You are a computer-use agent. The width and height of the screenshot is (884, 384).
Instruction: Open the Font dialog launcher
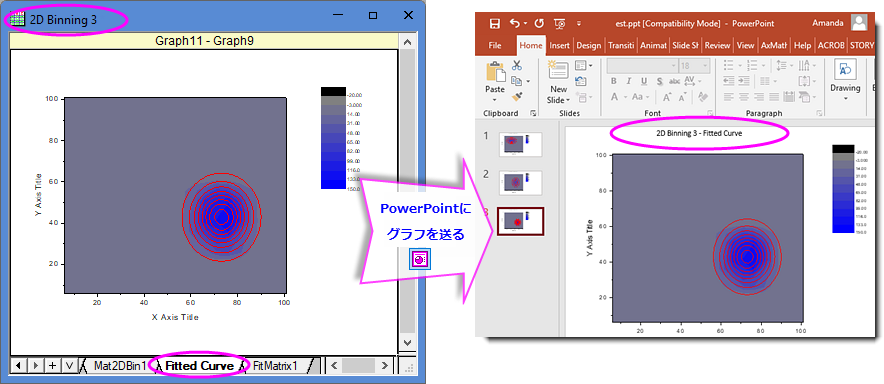point(709,114)
